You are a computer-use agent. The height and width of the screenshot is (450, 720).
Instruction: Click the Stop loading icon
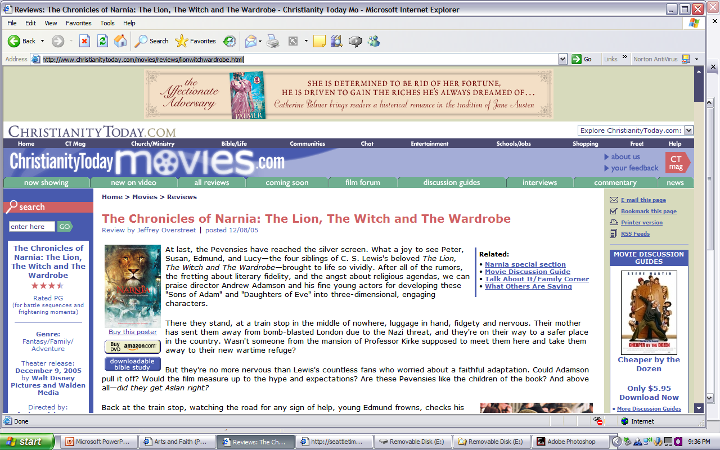pyautogui.click(x=83, y=41)
